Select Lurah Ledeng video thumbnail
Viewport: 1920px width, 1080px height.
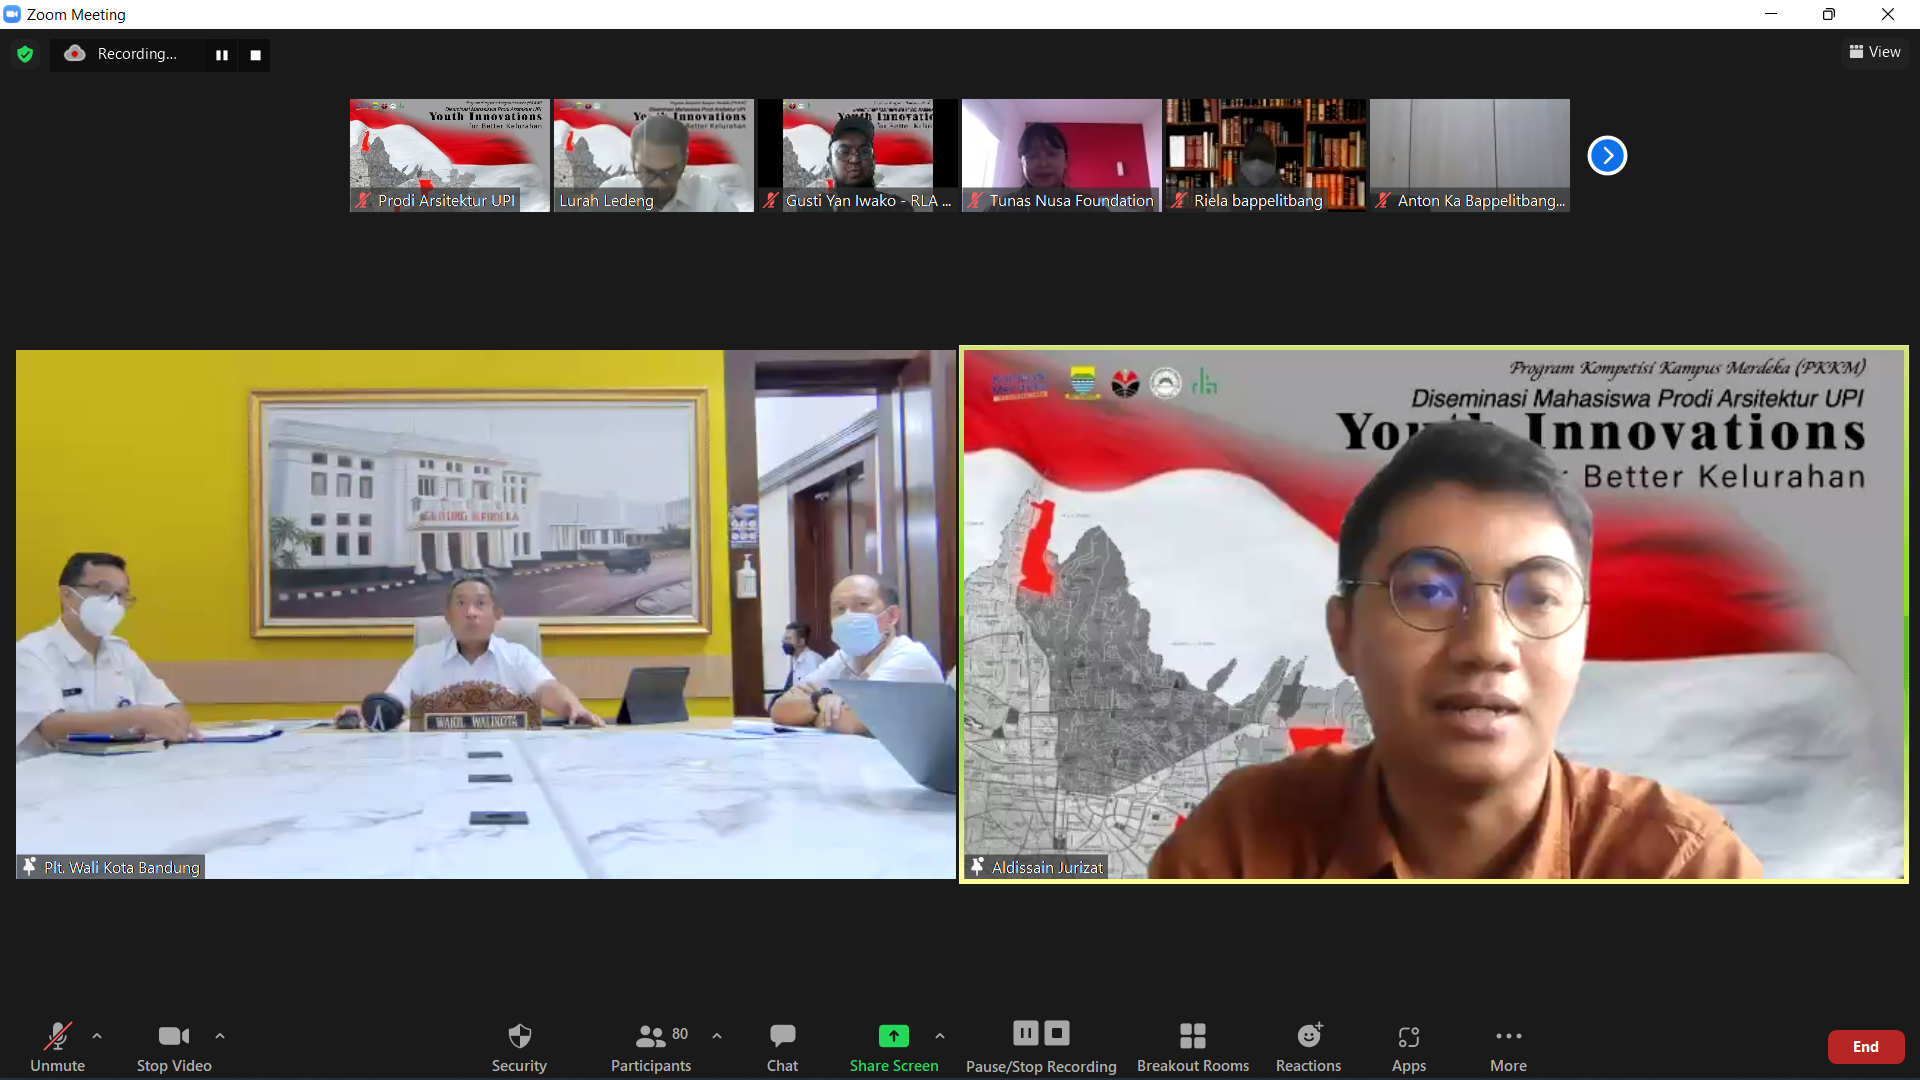(x=653, y=155)
